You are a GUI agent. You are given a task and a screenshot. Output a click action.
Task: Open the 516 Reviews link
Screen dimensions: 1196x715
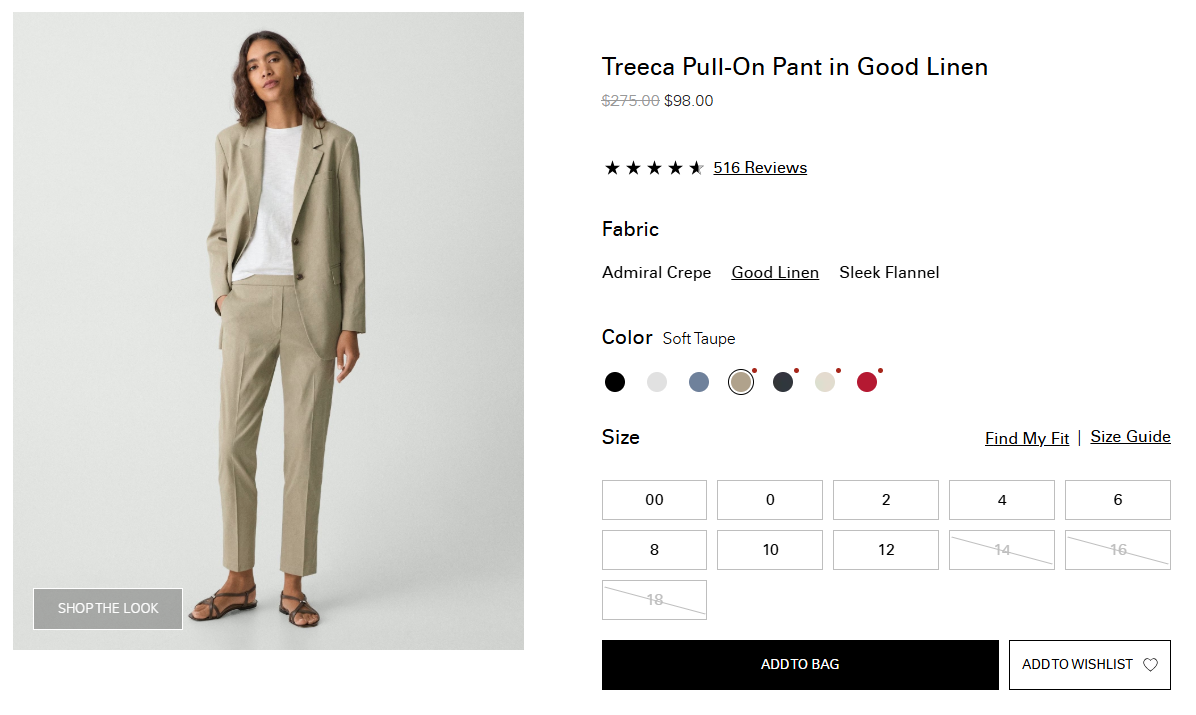click(x=760, y=168)
